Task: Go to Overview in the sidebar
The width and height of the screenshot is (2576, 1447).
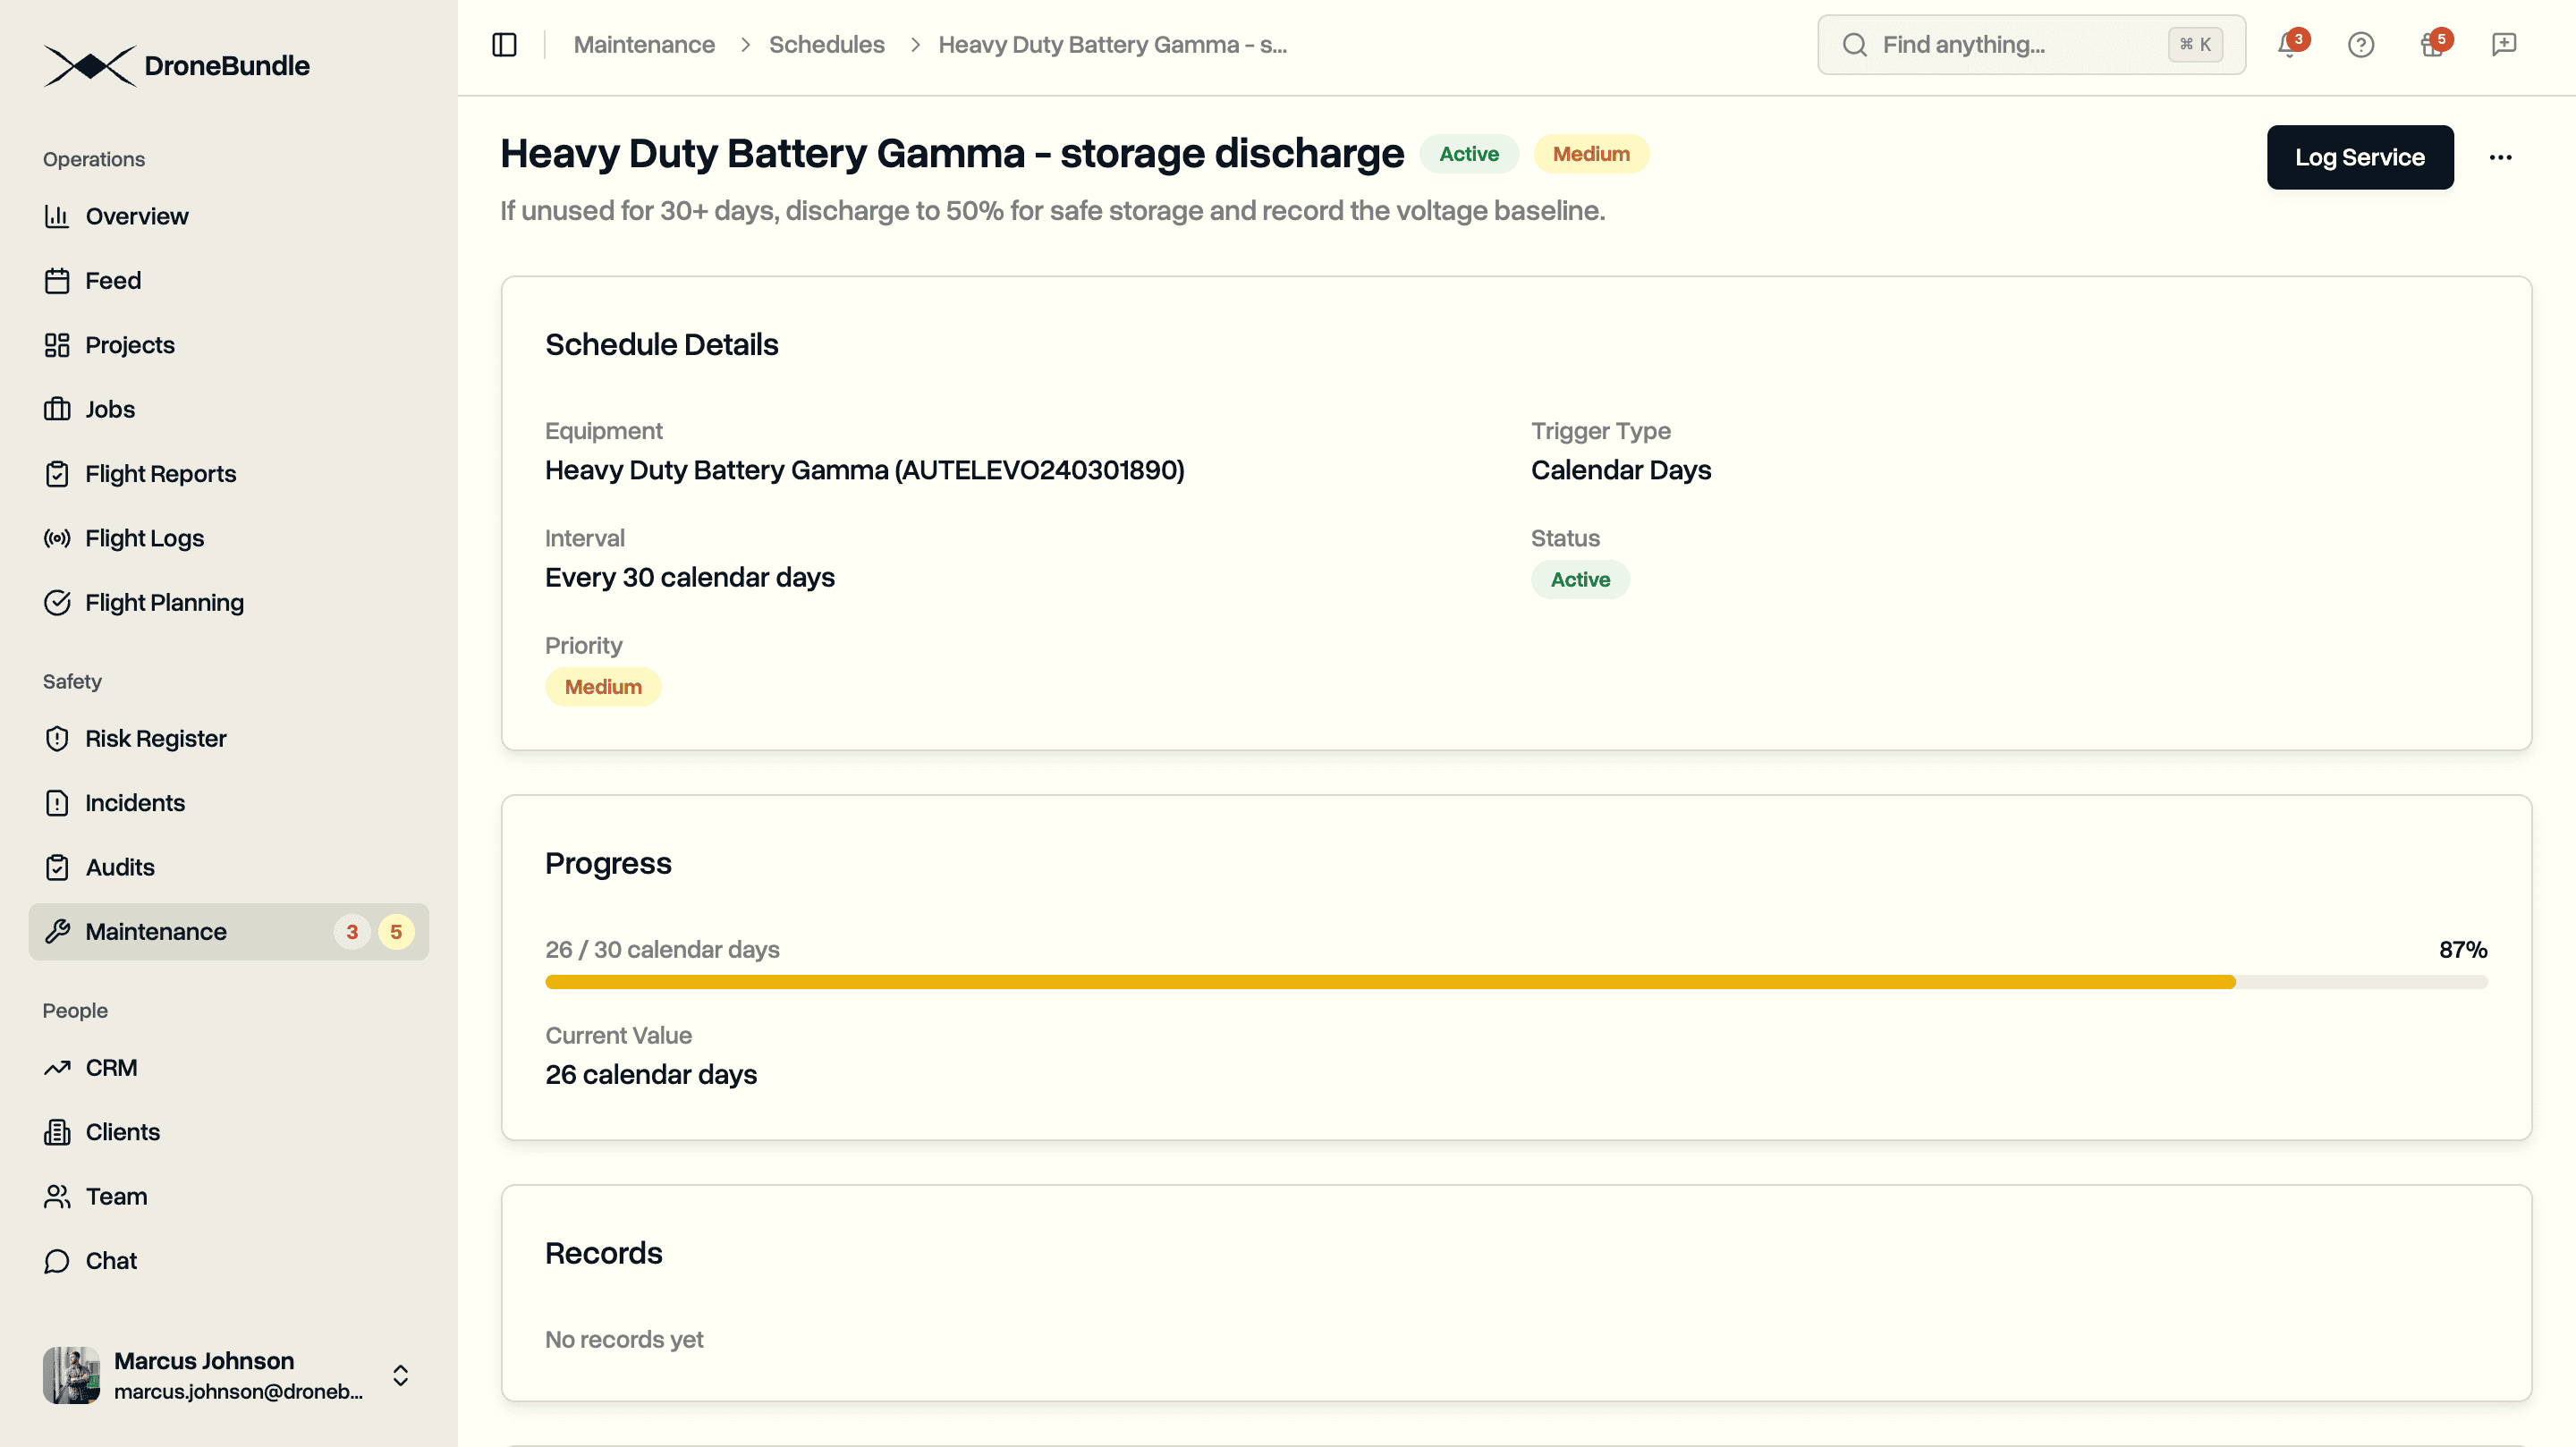Action: tap(229, 216)
